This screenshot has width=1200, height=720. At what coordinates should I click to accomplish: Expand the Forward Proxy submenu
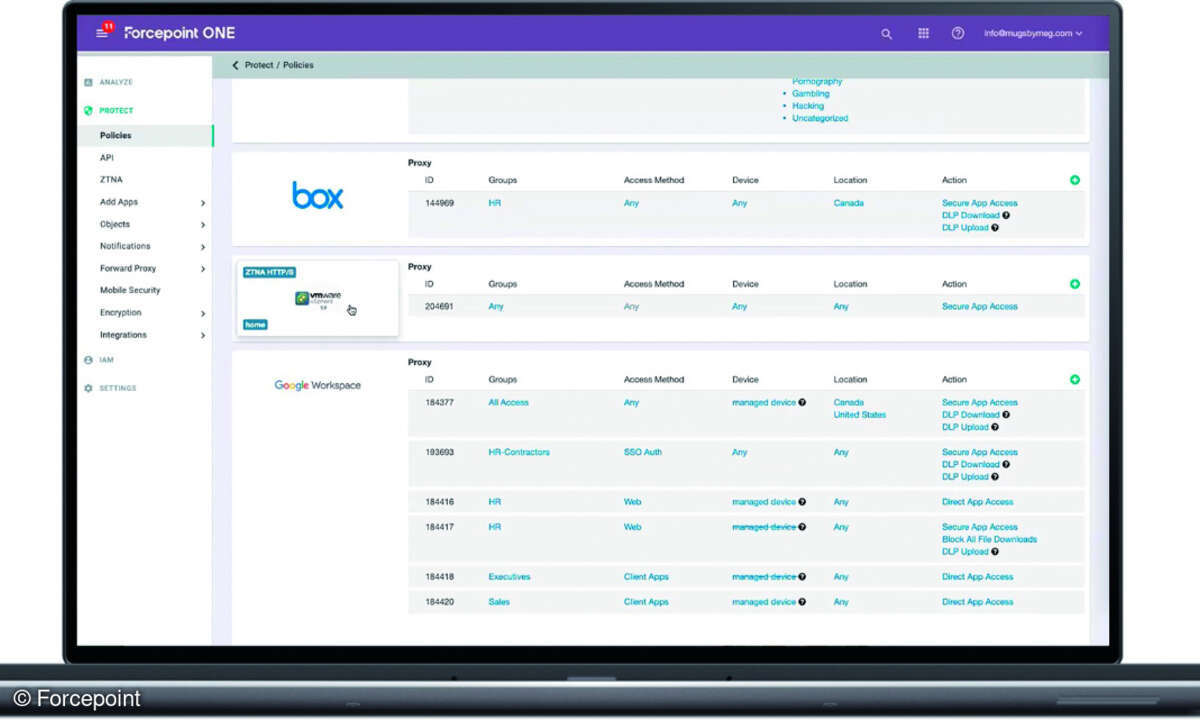click(x=203, y=269)
